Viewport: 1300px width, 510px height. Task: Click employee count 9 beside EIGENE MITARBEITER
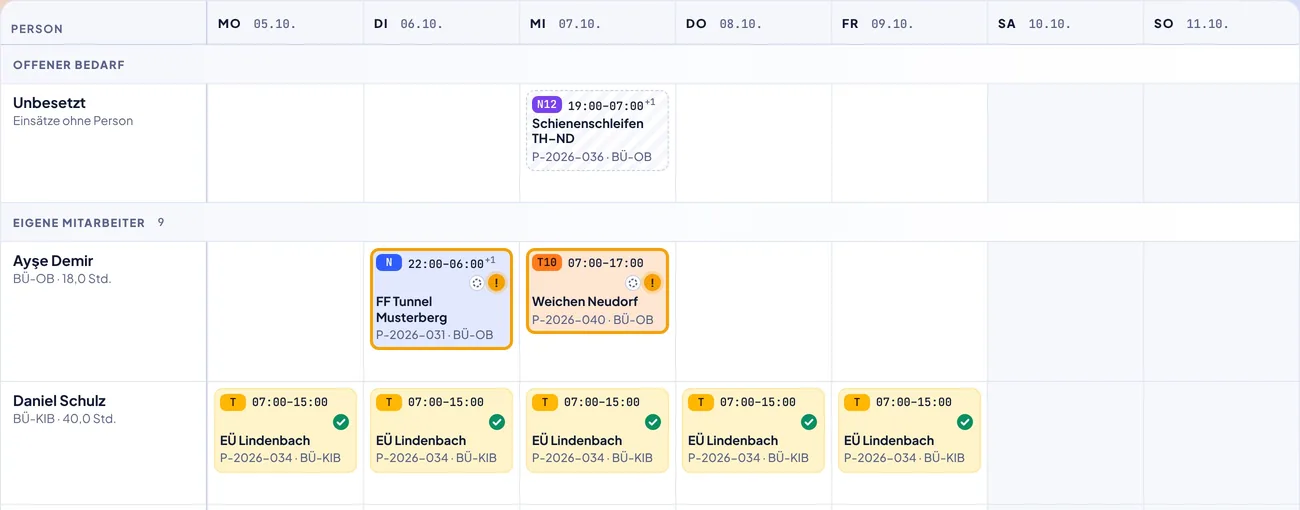click(x=161, y=222)
